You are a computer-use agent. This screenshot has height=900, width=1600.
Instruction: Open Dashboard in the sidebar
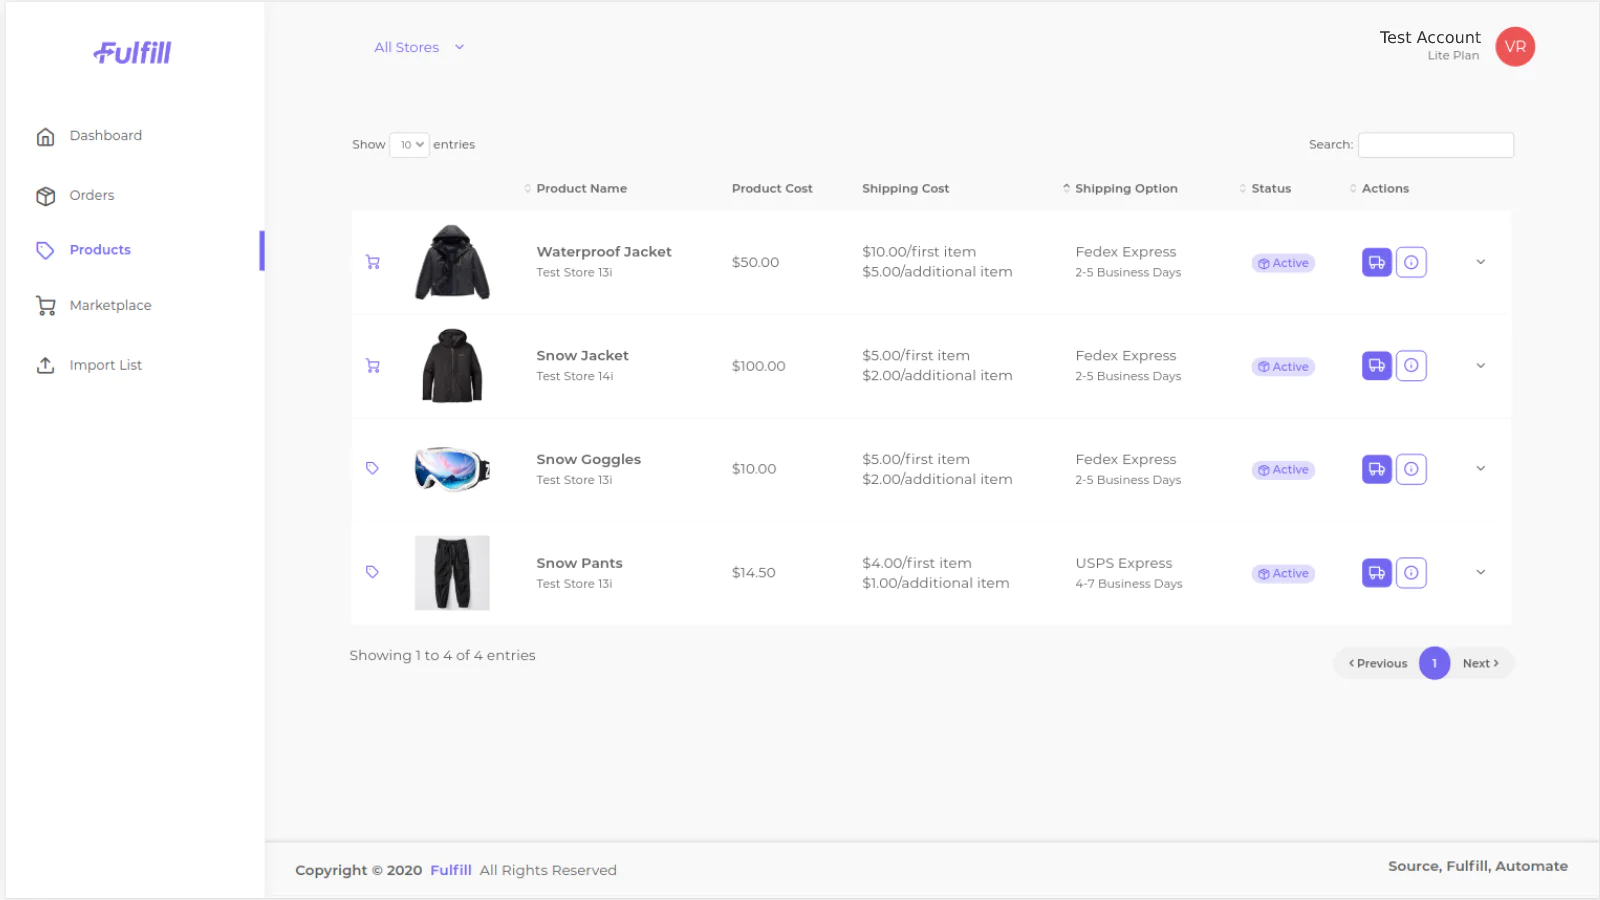(105, 136)
